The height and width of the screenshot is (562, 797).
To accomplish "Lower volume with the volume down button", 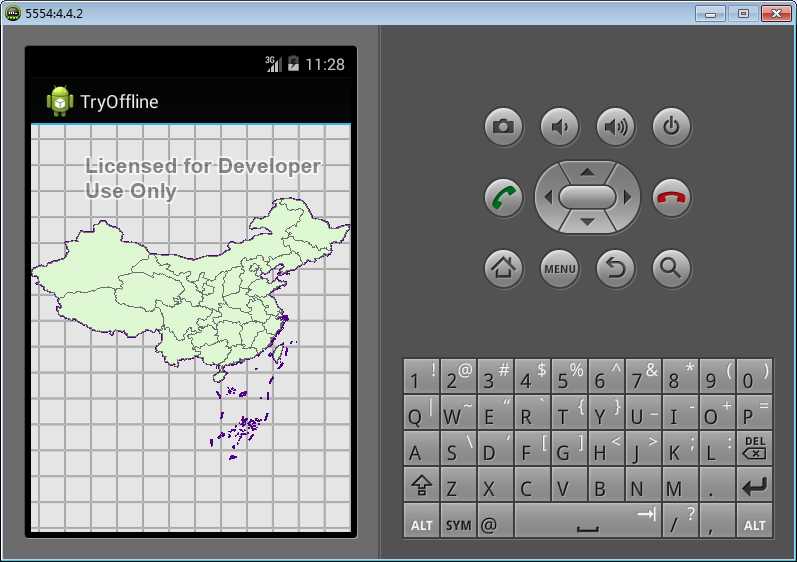I will [x=559, y=126].
